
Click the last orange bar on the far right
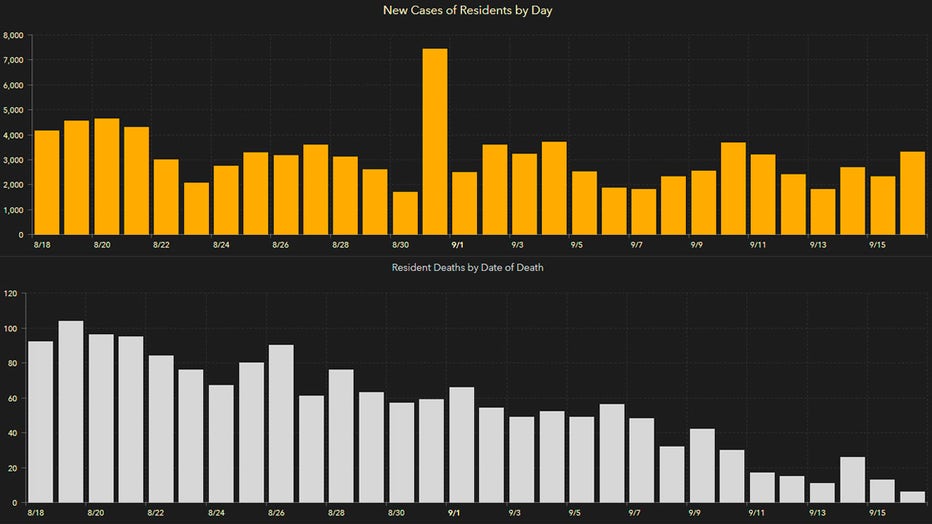pos(912,193)
